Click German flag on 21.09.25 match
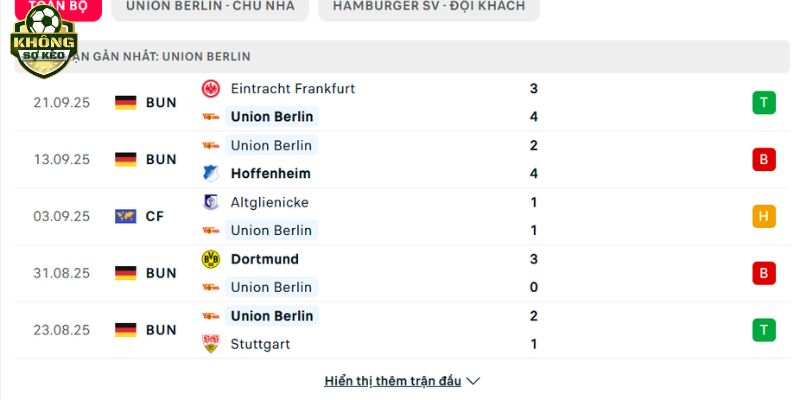Viewport: 800px width, 400px height. click(x=126, y=103)
